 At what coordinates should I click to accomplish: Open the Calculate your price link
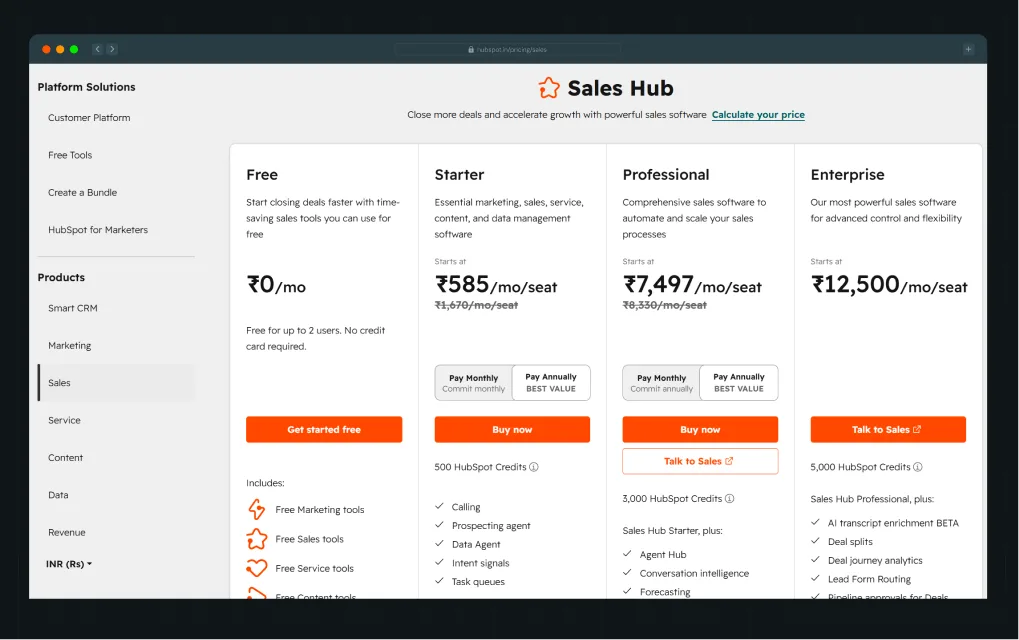pos(758,114)
